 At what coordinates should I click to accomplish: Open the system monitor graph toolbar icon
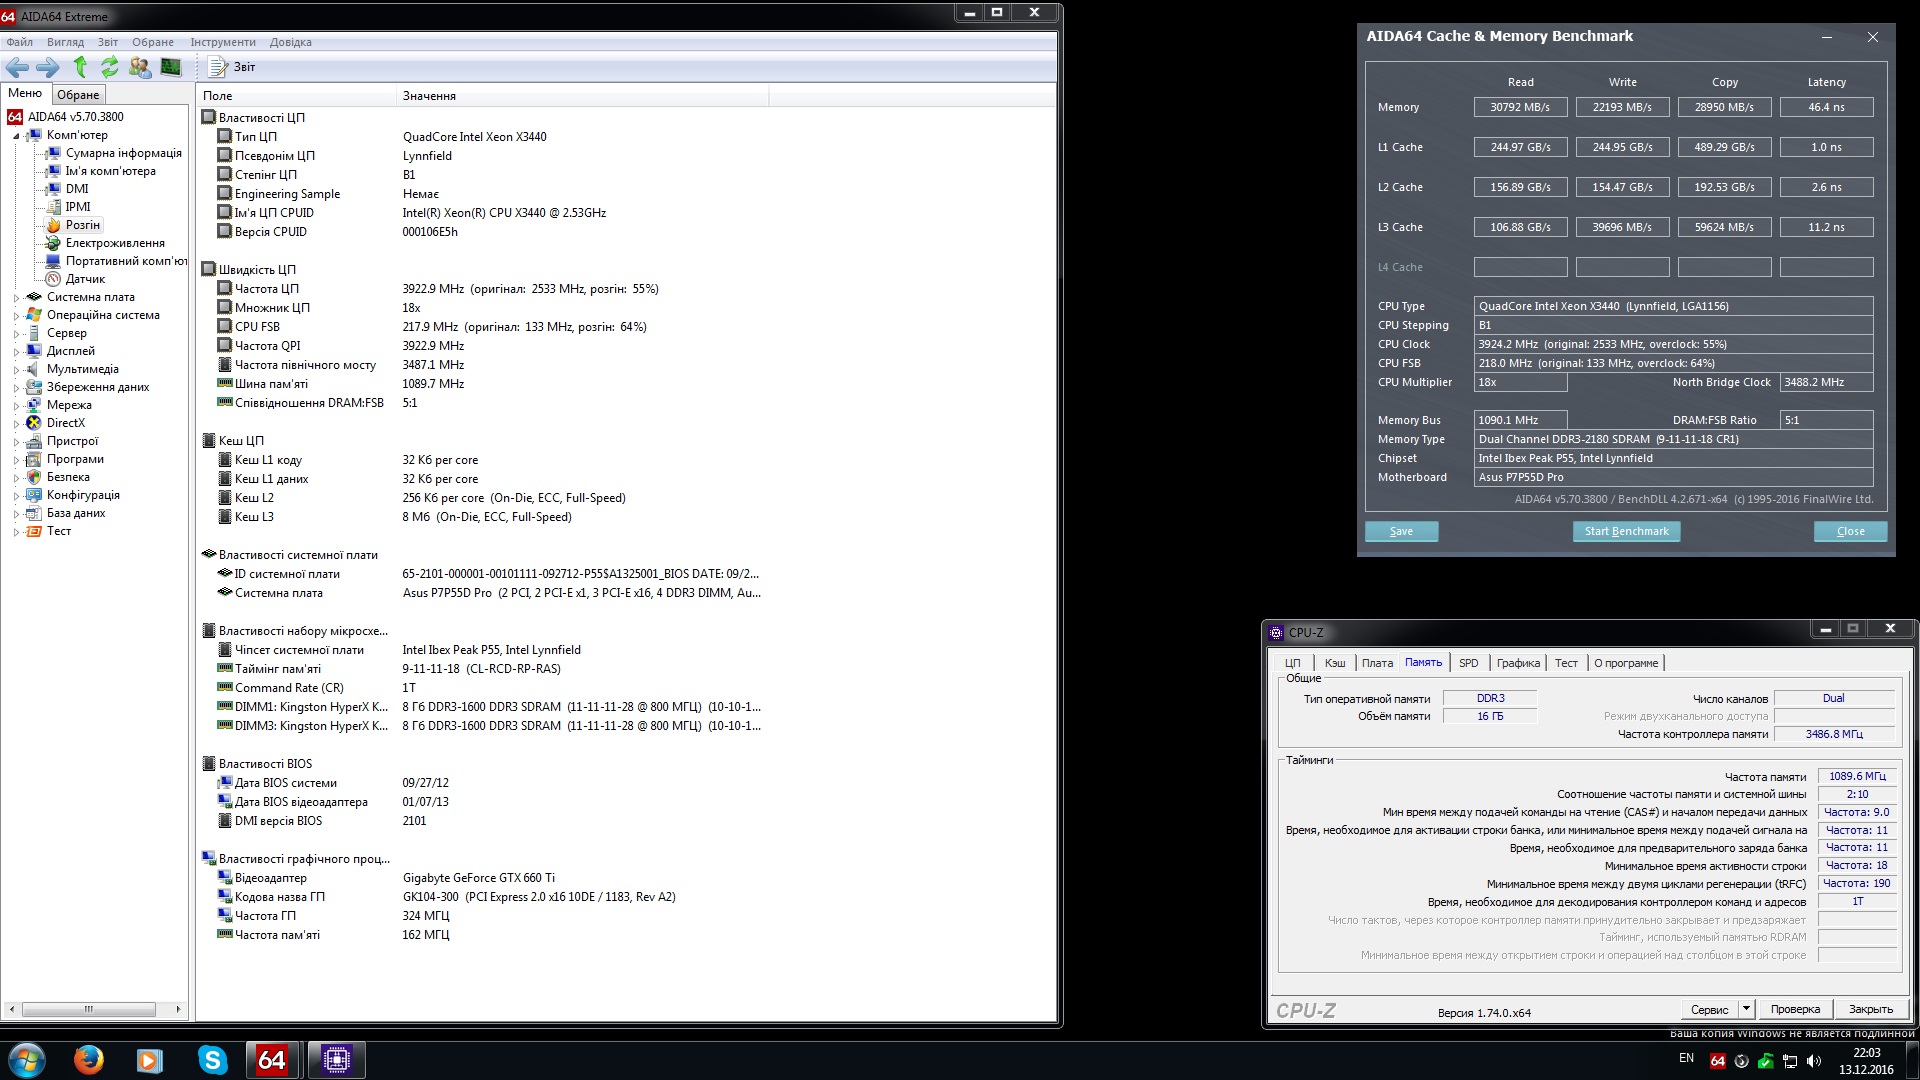click(171, 67)
